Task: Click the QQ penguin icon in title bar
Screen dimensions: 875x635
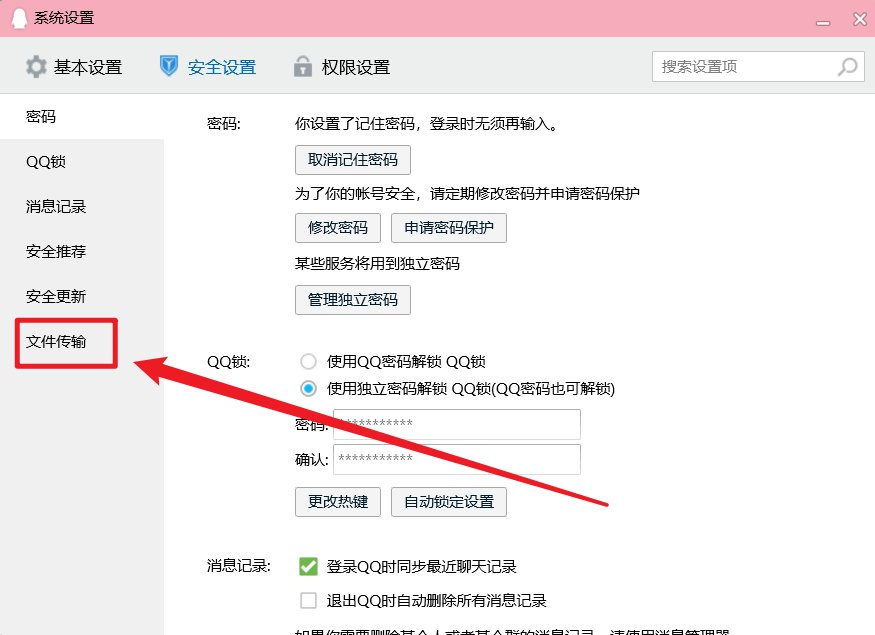Action: [x=19, y=18]
